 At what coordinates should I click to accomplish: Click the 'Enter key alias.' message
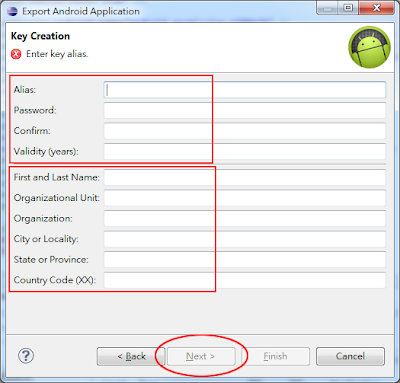pyautogui.click(x=57, y=54)
